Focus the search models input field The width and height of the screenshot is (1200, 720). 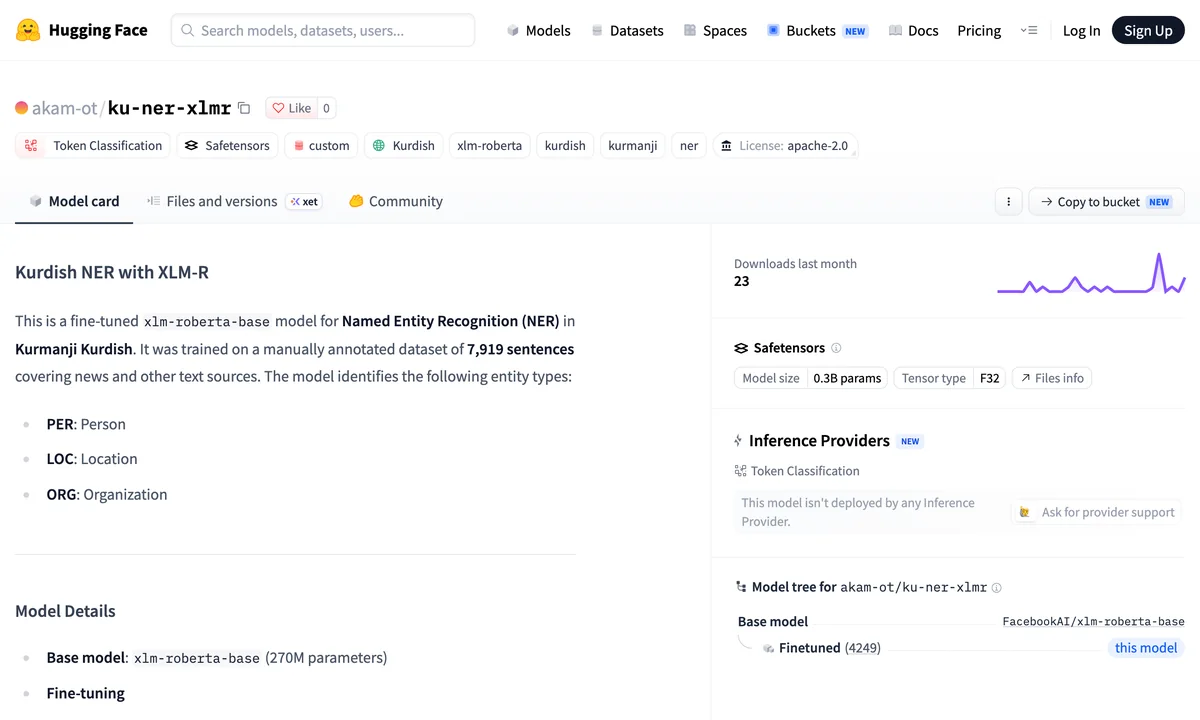(x=323, y=30)
